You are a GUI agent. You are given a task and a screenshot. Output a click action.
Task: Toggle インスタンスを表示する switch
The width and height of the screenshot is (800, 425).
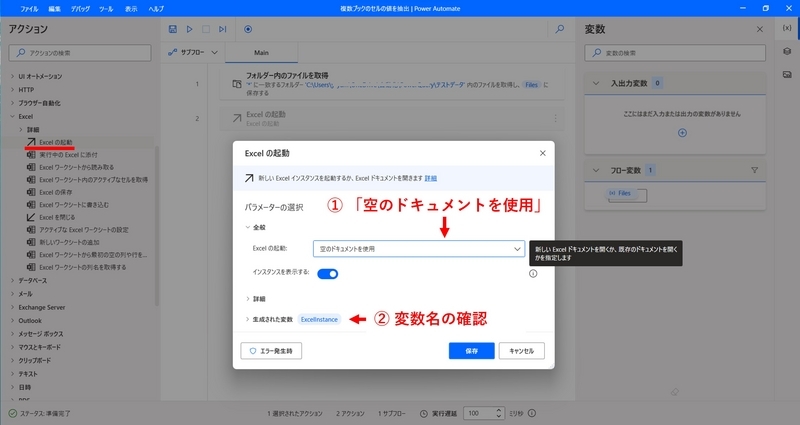click(x=328, y=274)
